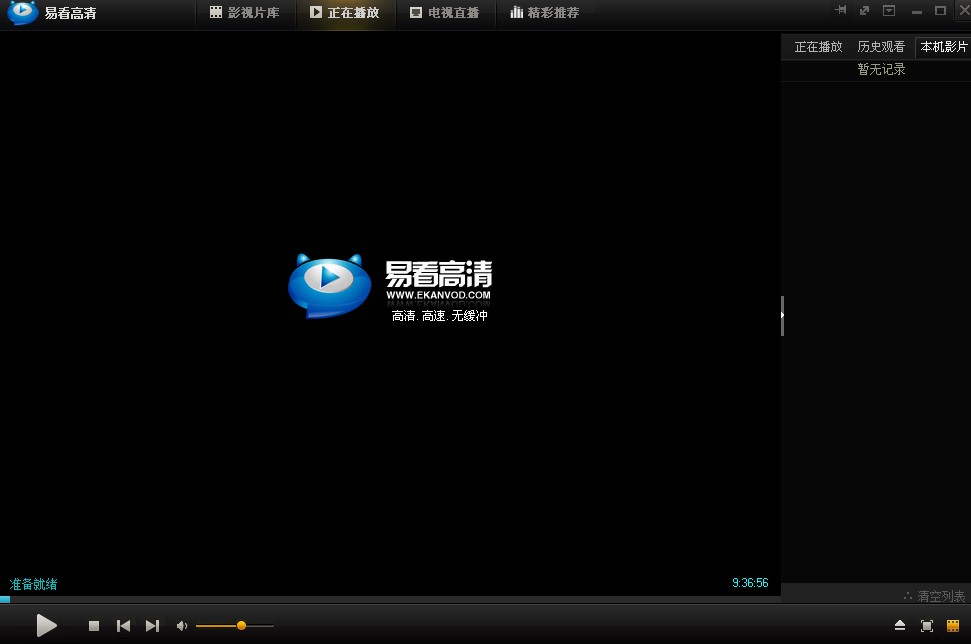The width and height of the screenshot is (971, 644).
Task: Toggle the playlist panel with the film-strip icon
Action: [x=953, y=626]
